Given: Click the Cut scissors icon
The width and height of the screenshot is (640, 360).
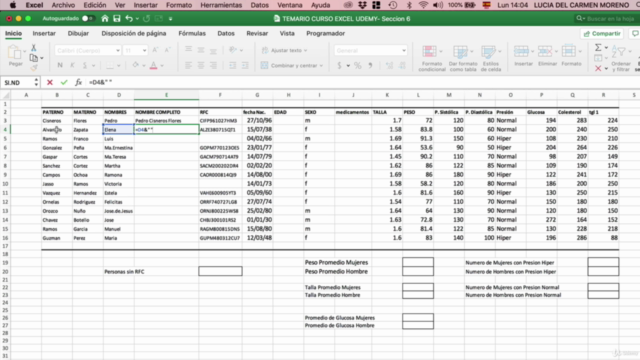Looking at the screenshot, I should point(34,48).
